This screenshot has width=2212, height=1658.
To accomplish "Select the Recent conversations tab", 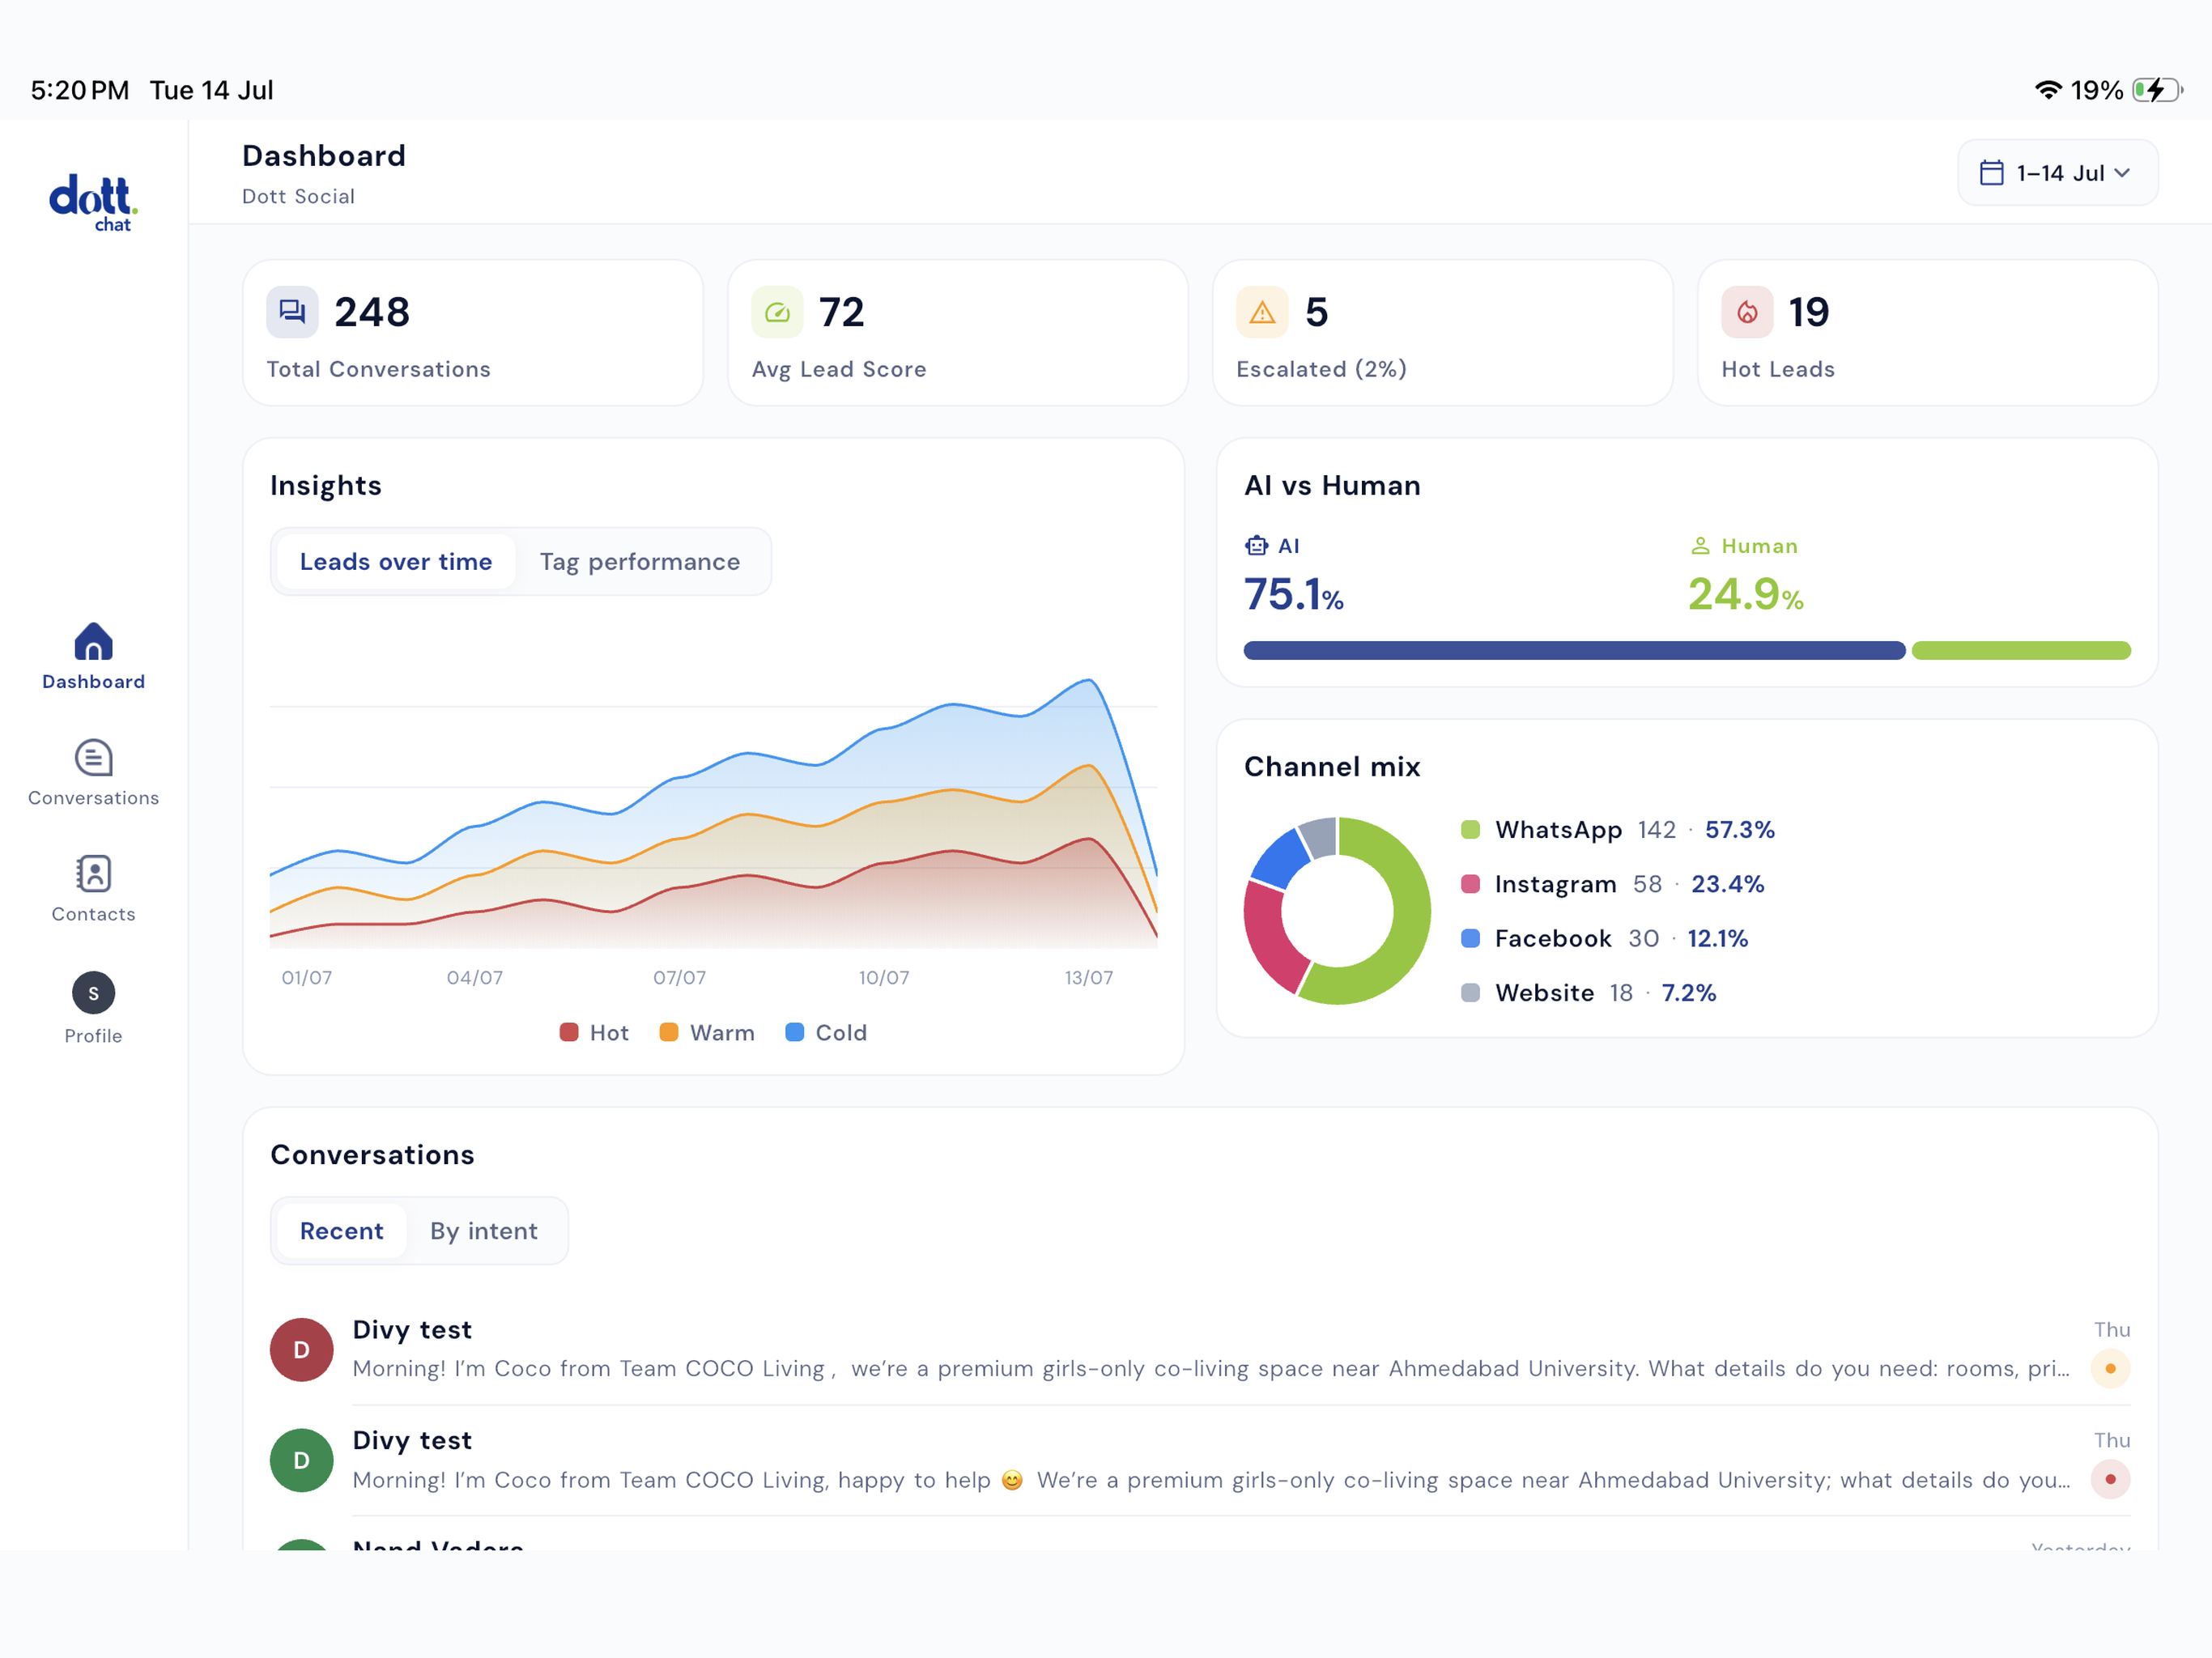I will 341,1231.
